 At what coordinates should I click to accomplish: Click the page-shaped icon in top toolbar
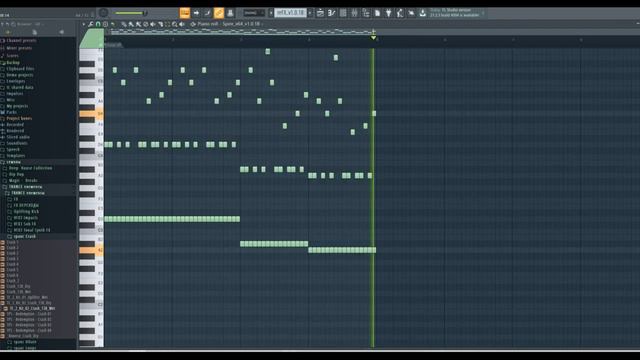[377, 13]
